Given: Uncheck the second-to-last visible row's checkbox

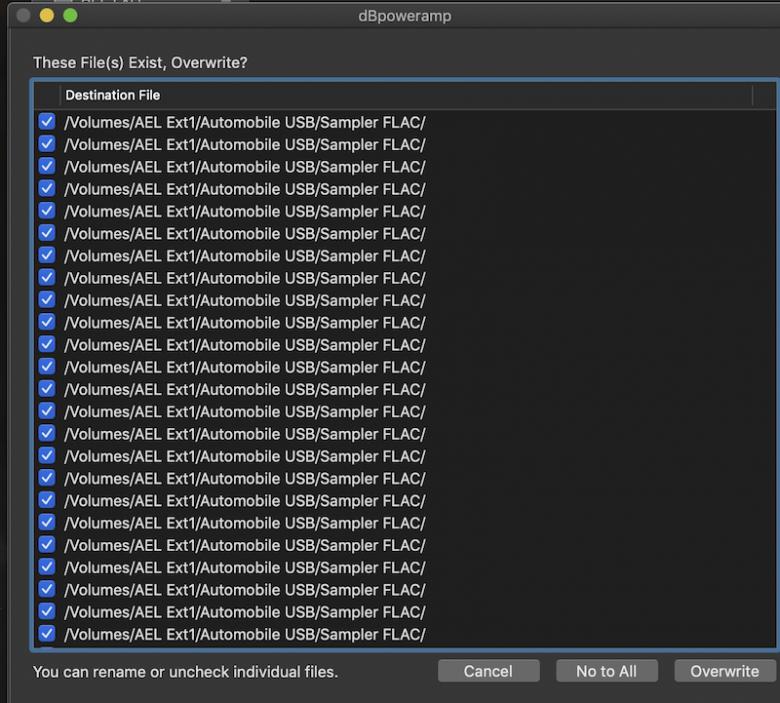Looking at the screenshot, I should tap(47, 611).
